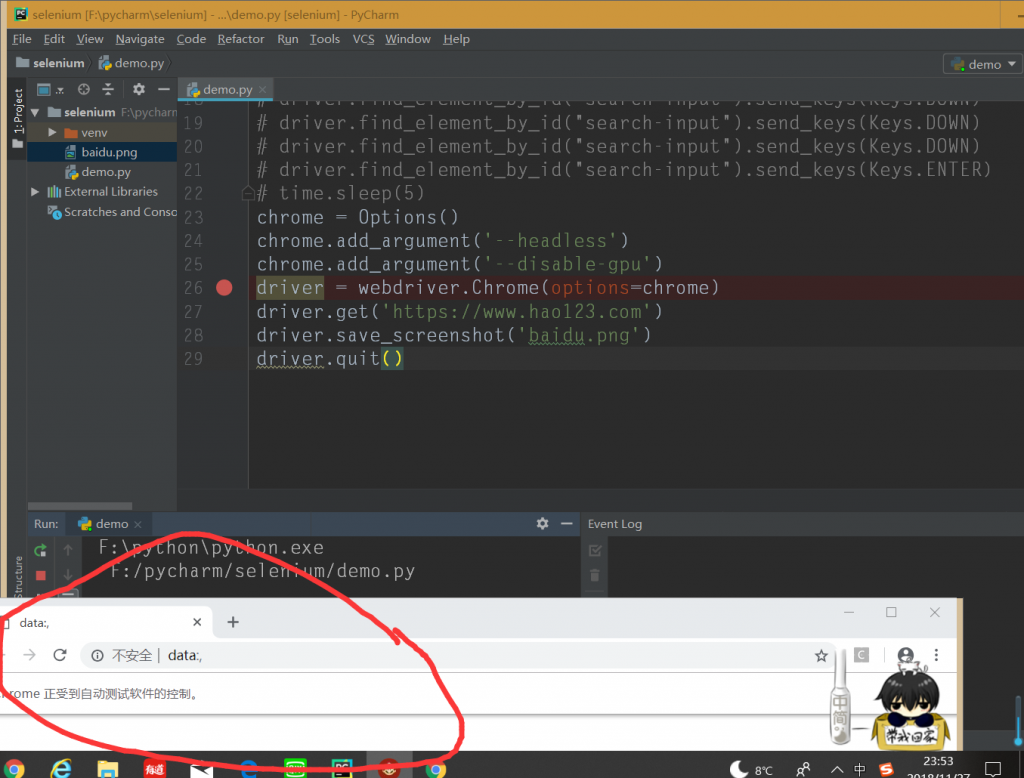The image size is (1024, 778).
Task: Open the Run menu
Action: click(287, 39)
